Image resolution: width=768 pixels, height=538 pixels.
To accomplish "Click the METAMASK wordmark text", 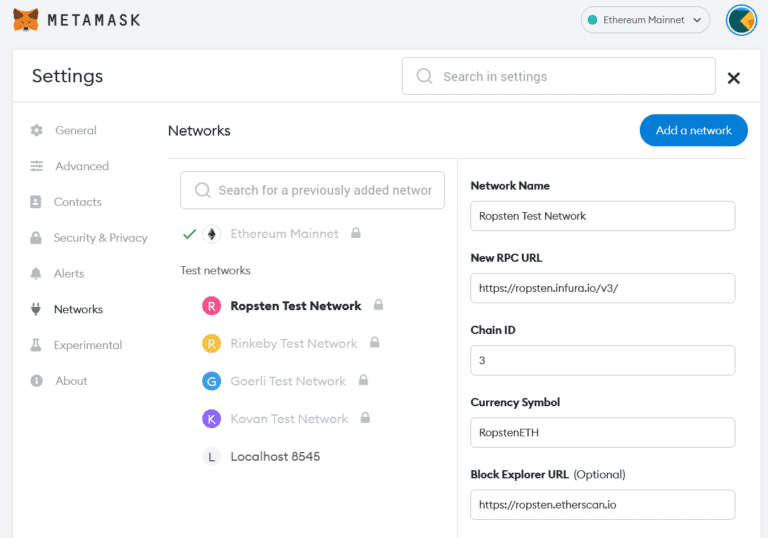I will 94,20.
